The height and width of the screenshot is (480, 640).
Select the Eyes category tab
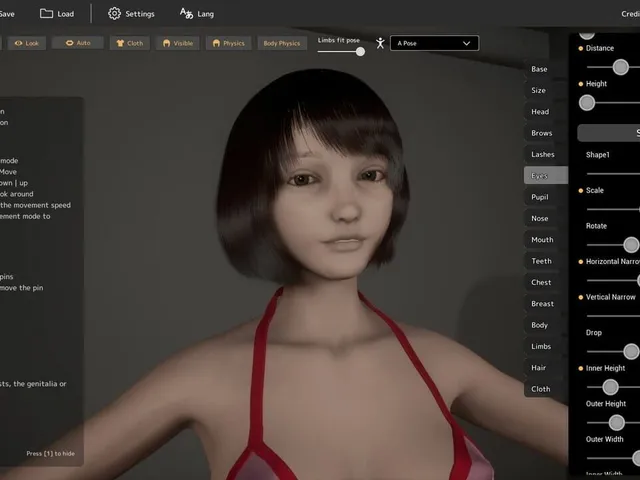[546, 176]
